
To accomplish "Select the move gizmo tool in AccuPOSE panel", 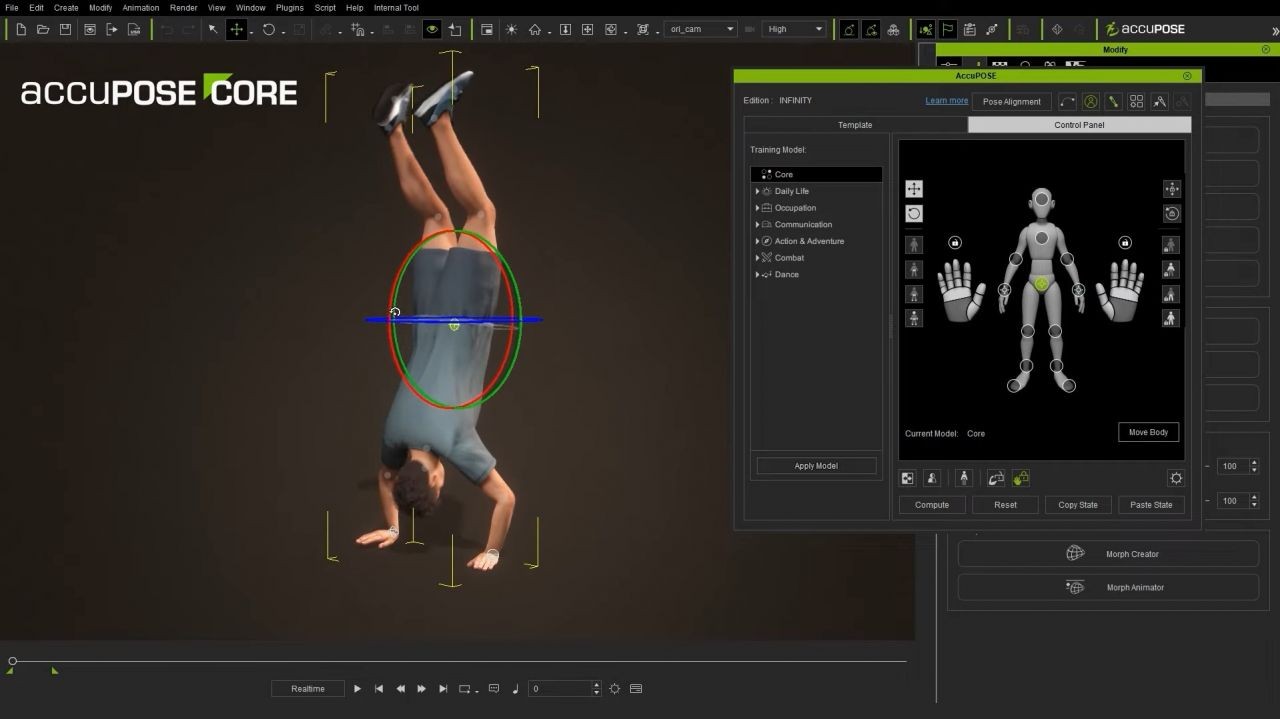I will tap(914, 189).
